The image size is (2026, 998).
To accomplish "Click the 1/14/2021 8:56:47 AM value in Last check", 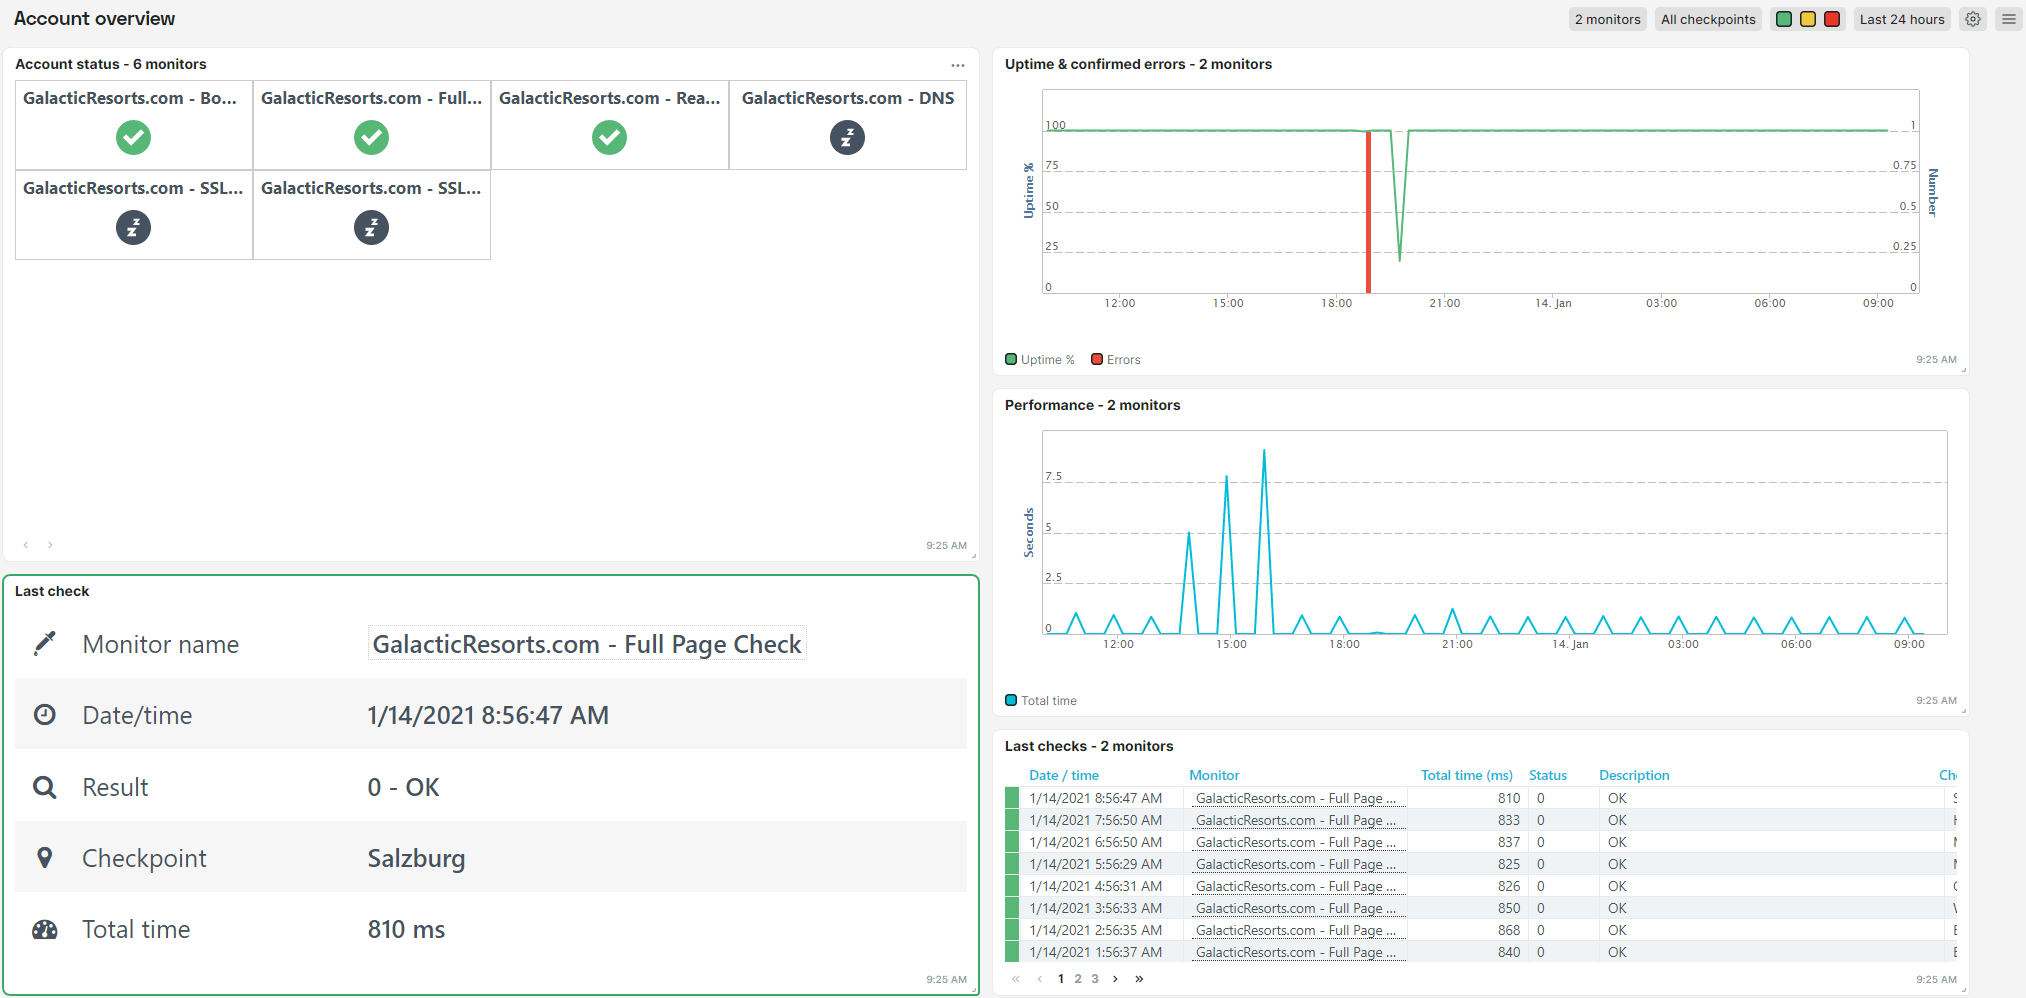I will 488,715.
